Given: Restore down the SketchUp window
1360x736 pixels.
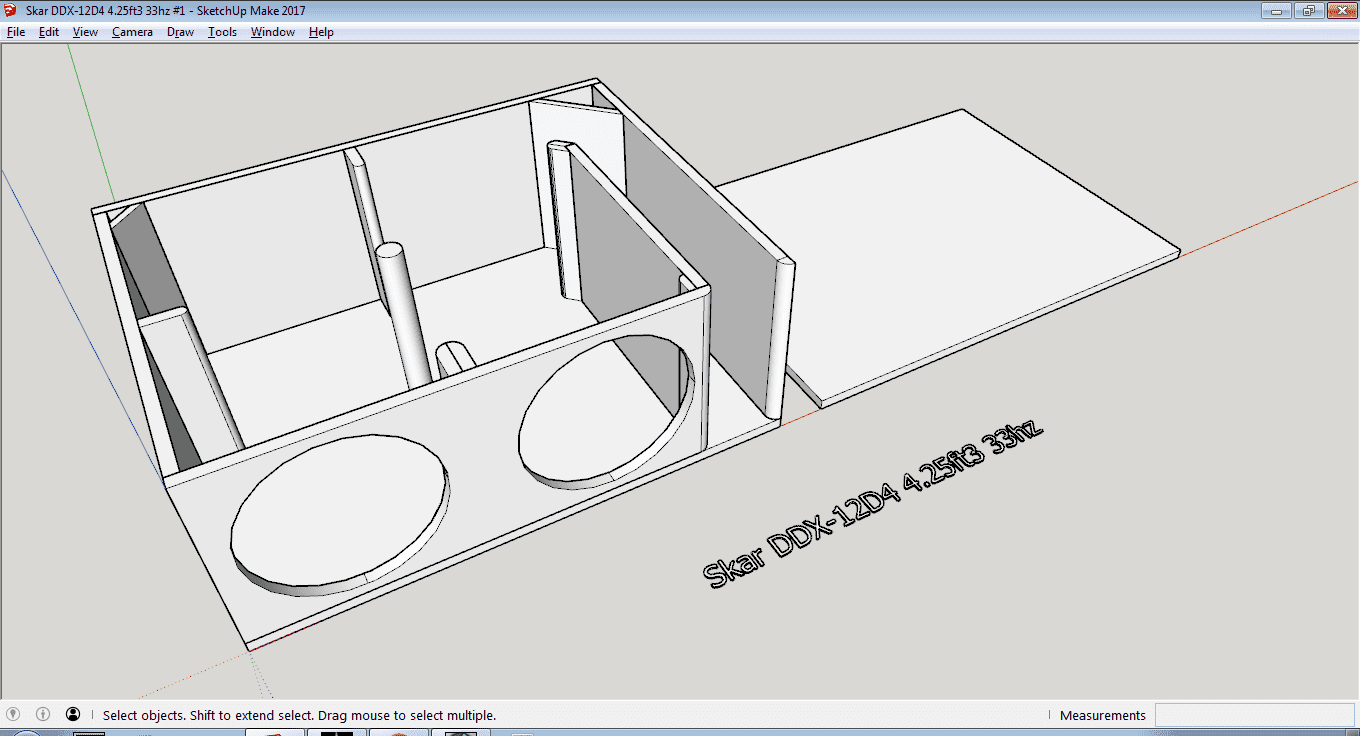Looking at the screenshot, I should click(1307, 10).
